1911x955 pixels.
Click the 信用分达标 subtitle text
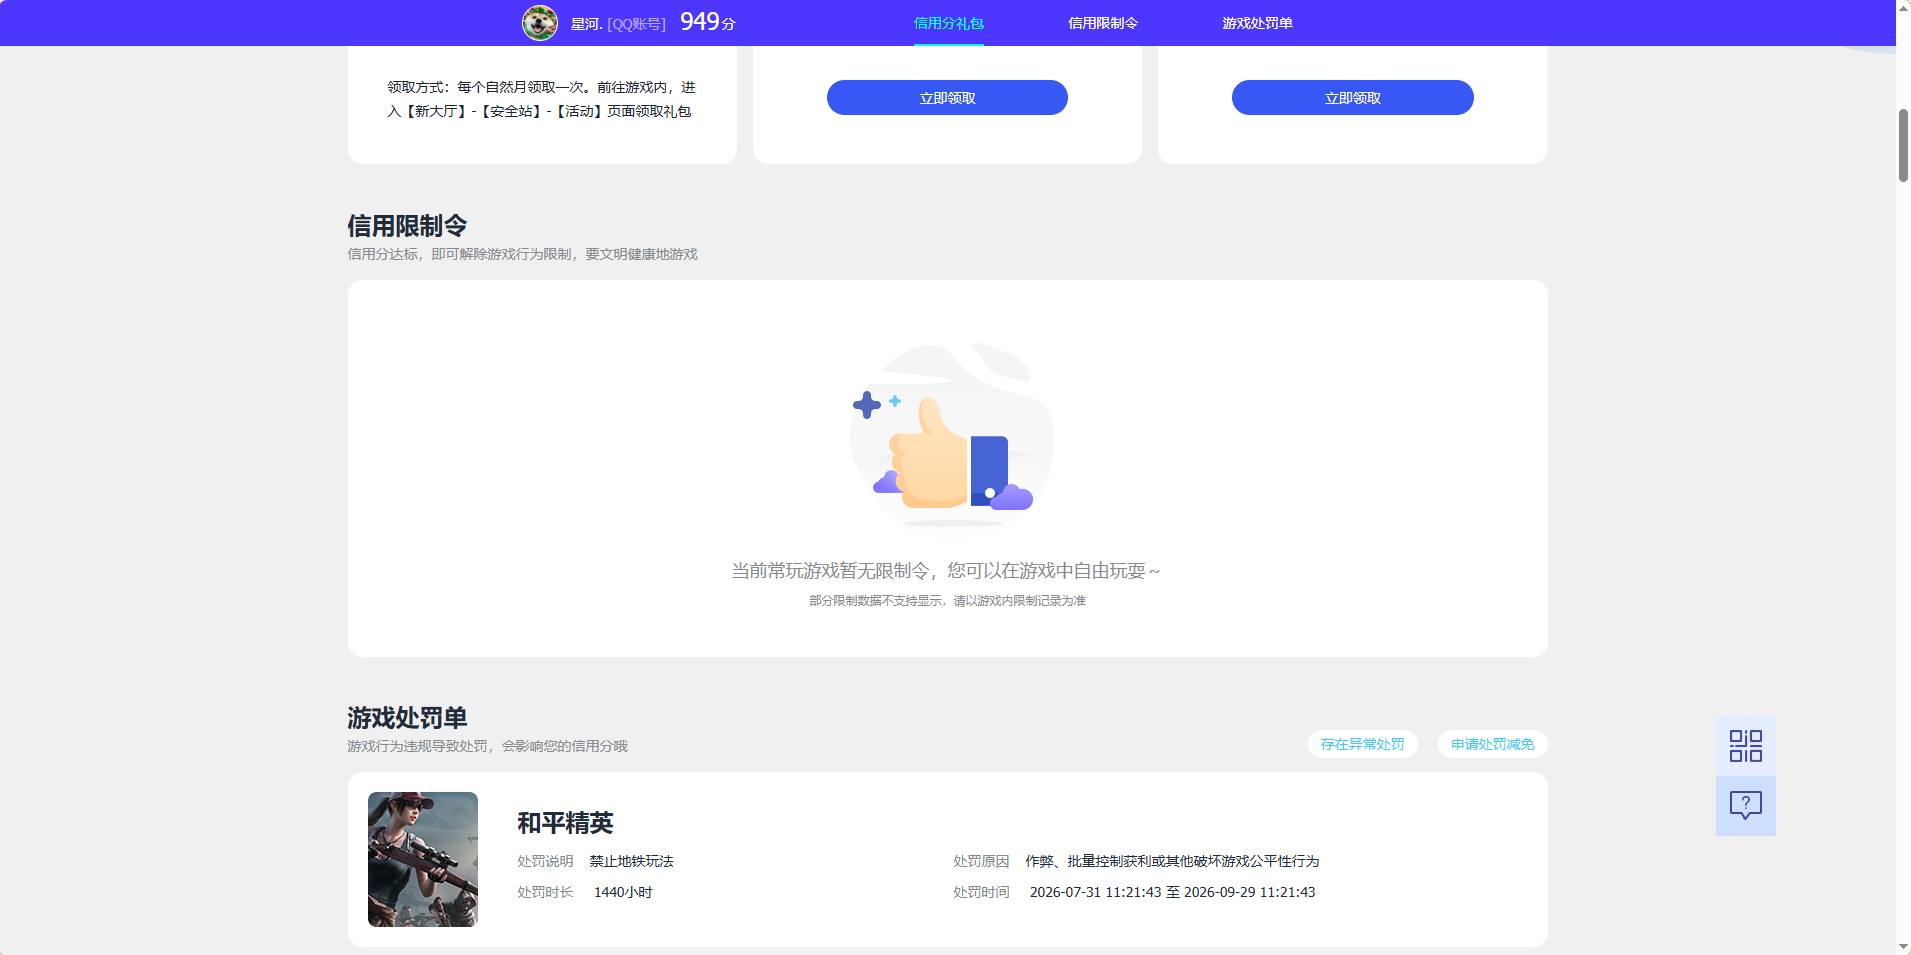click(x=522, y=254)
